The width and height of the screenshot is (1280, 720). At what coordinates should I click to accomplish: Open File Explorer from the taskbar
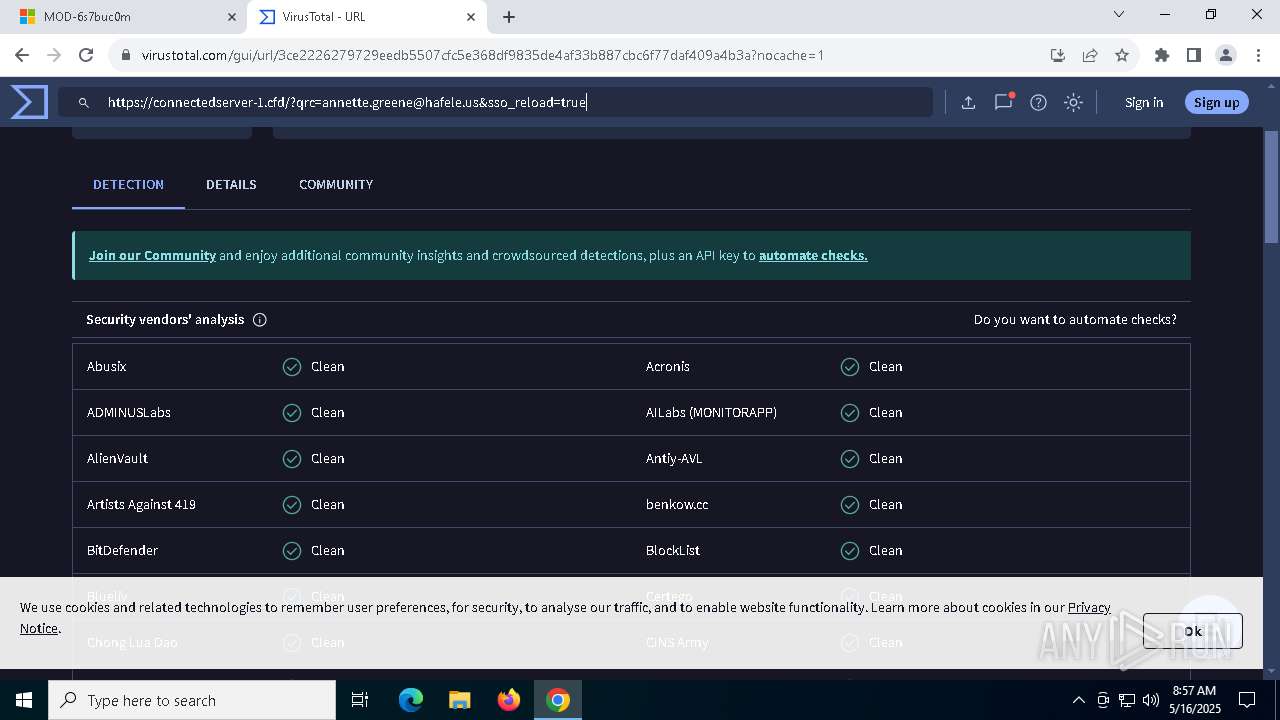[x=459, y=700]
